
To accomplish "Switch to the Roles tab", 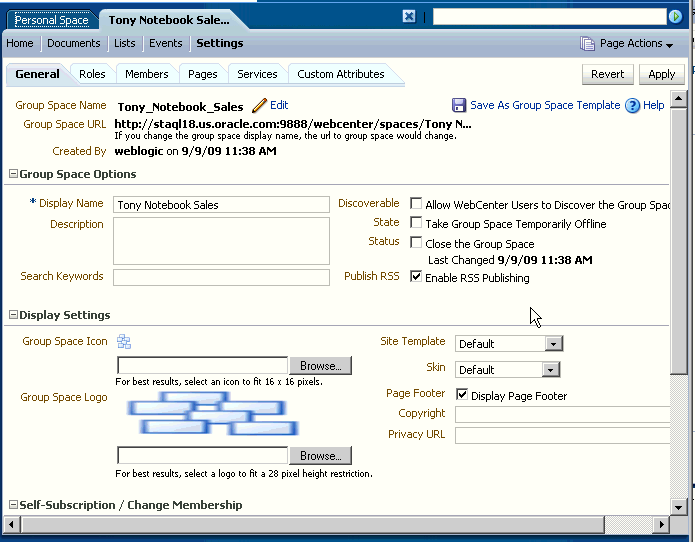I will click(92, 74).
